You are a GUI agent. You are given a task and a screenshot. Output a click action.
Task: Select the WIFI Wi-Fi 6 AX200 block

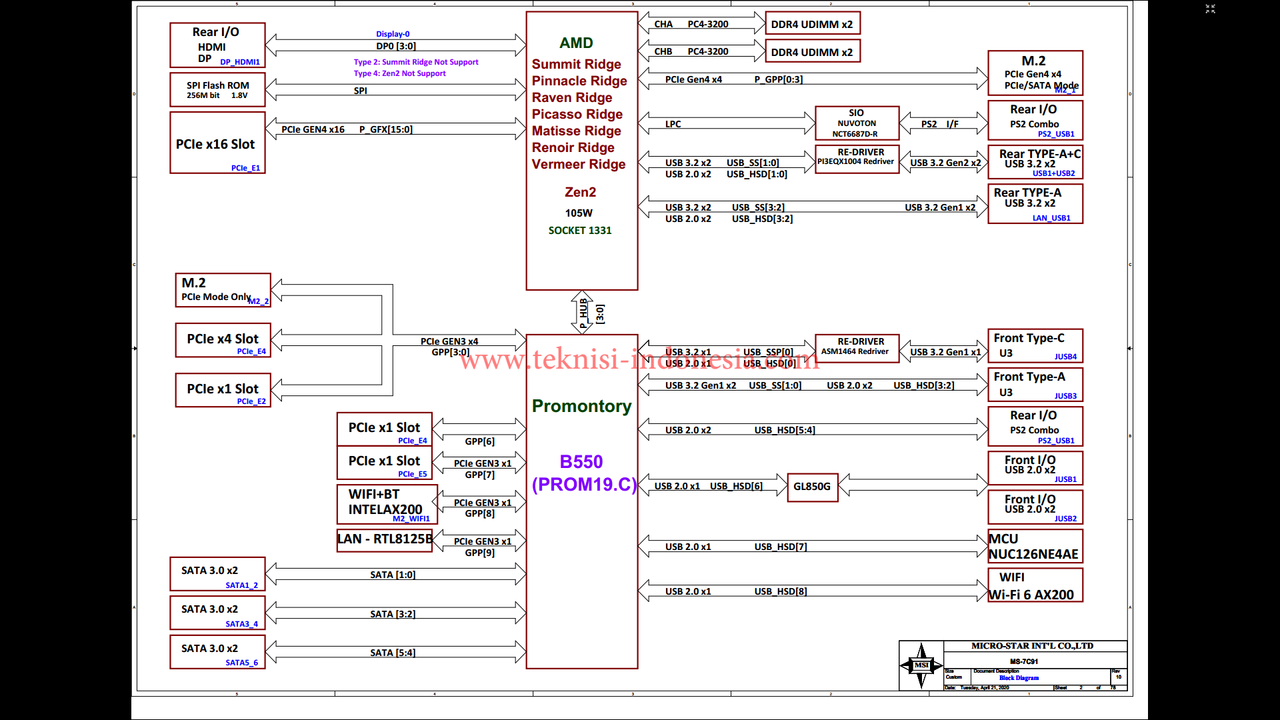[1035, 585]
